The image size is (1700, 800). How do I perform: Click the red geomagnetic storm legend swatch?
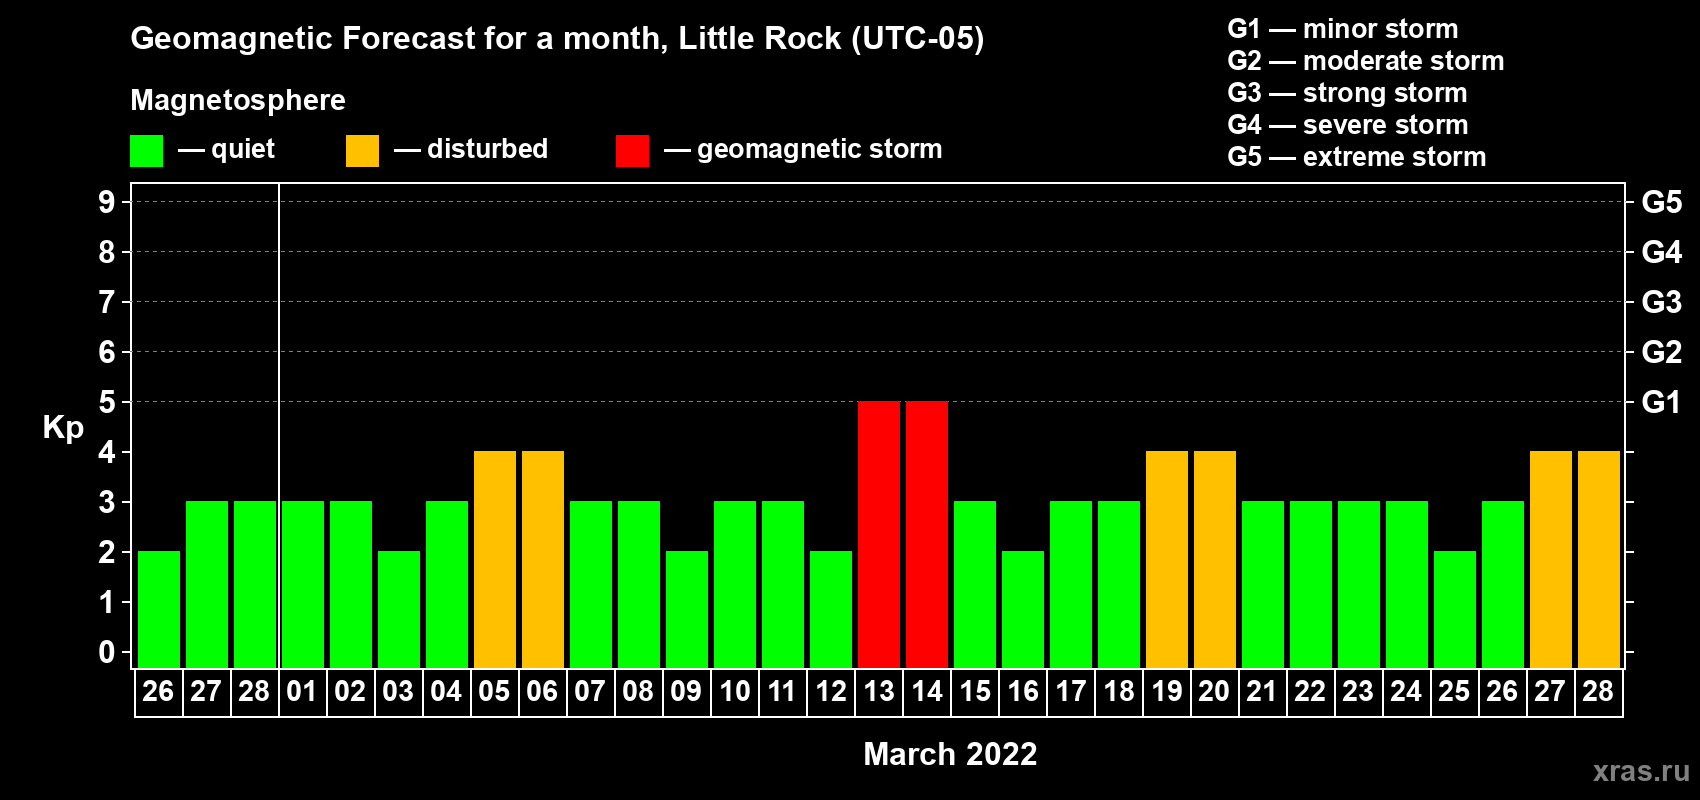coord(632,151)
